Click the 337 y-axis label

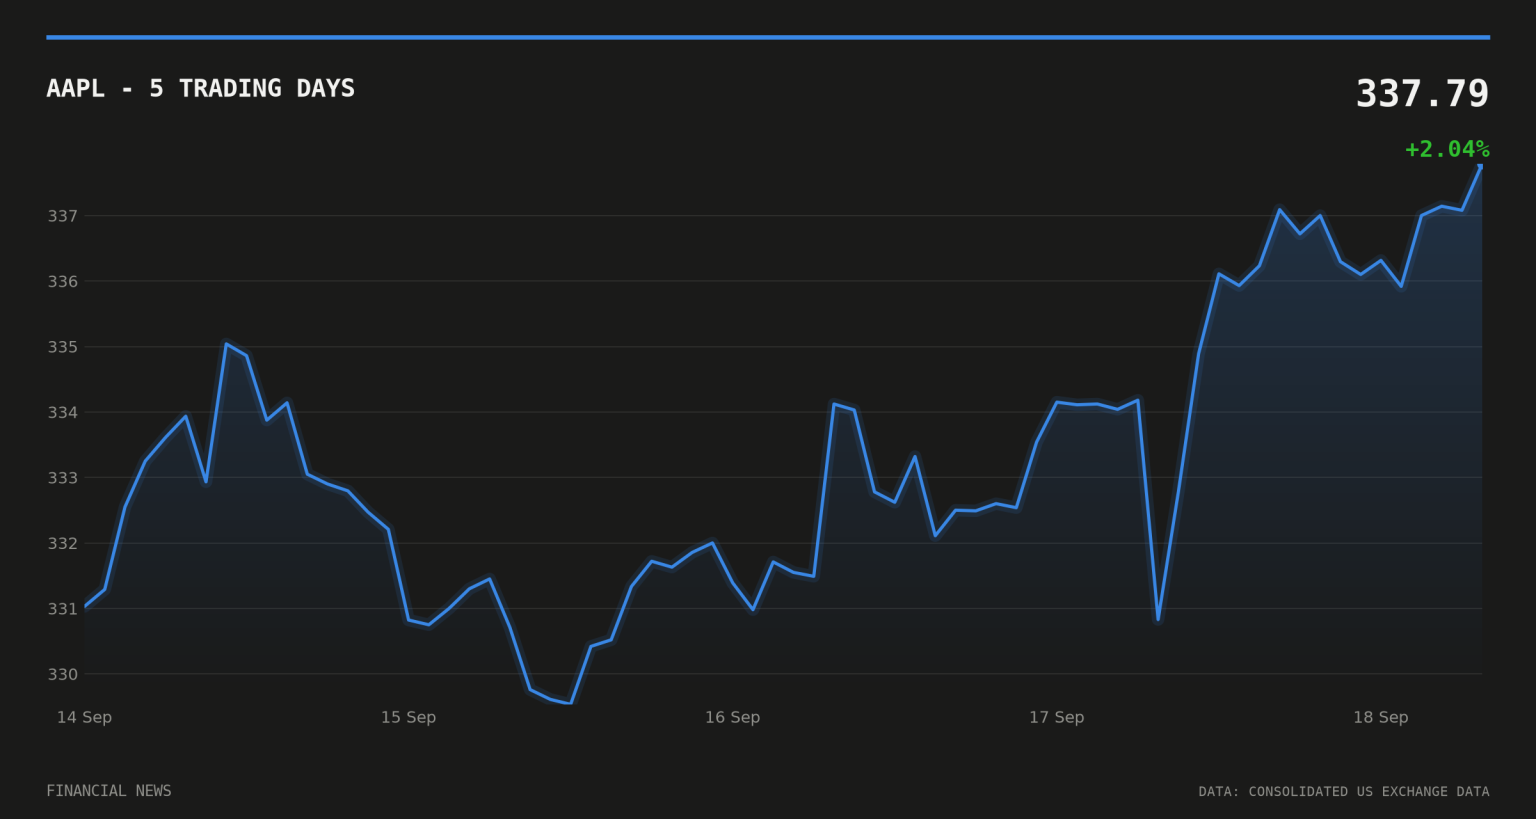tap(63, 216)
